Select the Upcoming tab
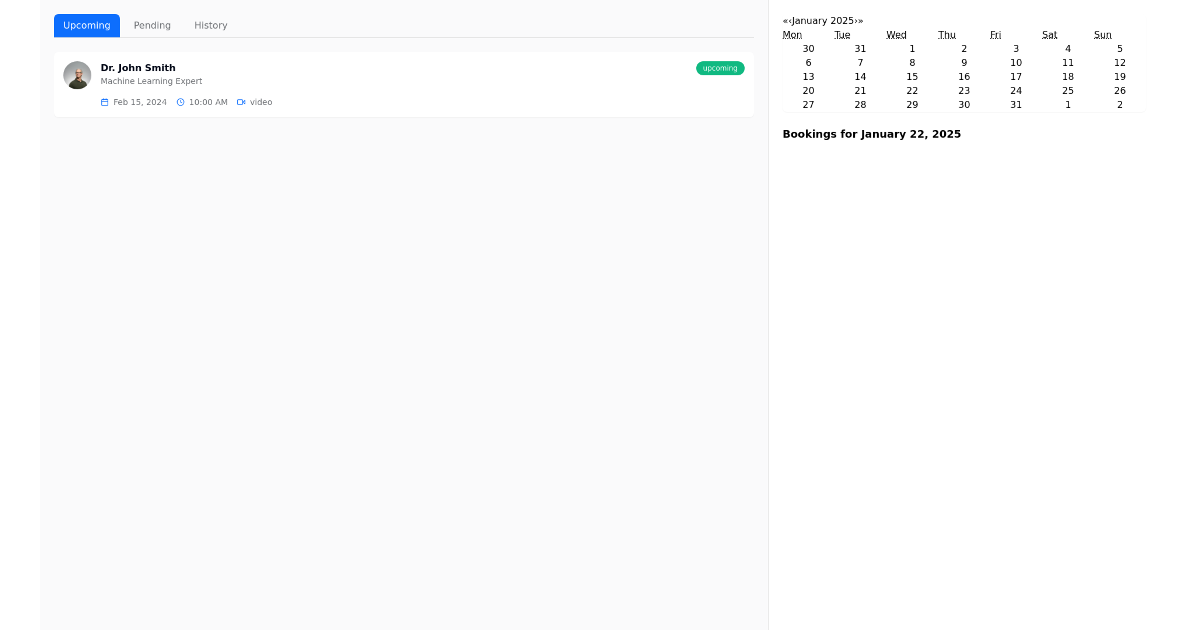Viewport: 1200px width, 630px height. tap(86, 25)
